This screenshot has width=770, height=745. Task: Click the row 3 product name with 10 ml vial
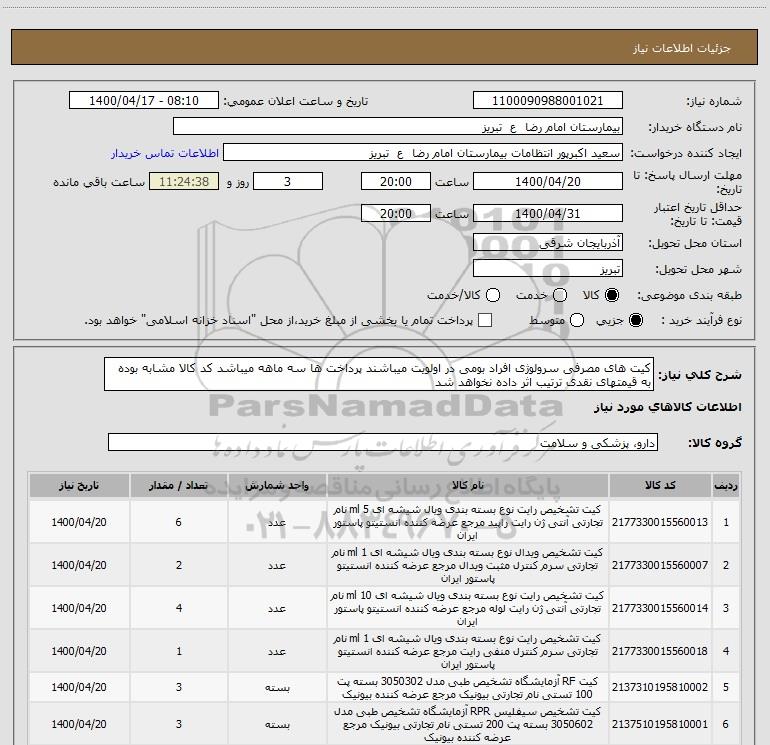point(468,608)
